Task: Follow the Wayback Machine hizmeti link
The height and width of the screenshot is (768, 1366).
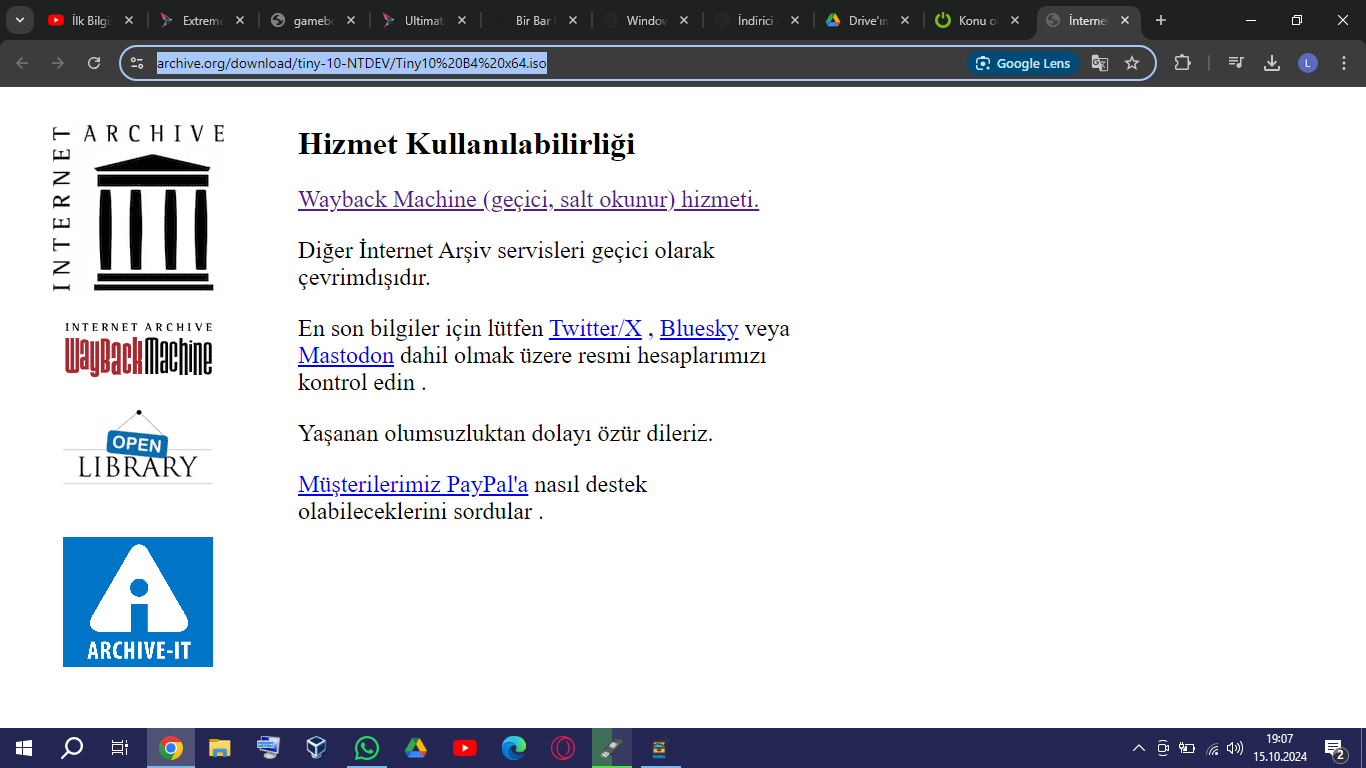Action: [x=528, y=199]
